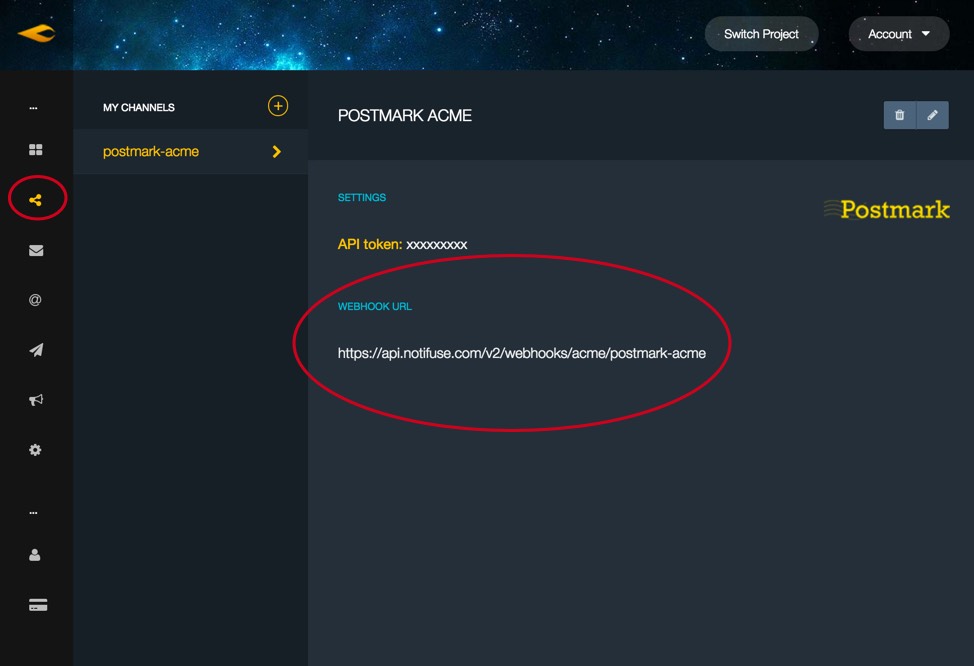The height and width of the screenshot is (666, 974).
Task: Click the POSTMARK ACME heading
Action: [405, 116]
